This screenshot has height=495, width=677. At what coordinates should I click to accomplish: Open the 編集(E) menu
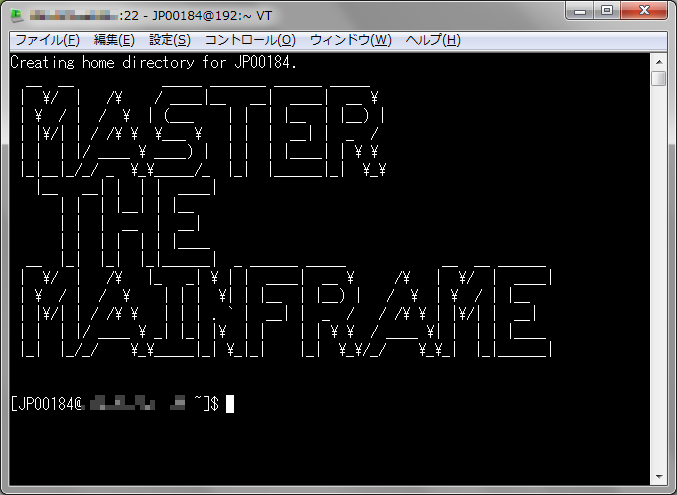(x=114, y=40)
